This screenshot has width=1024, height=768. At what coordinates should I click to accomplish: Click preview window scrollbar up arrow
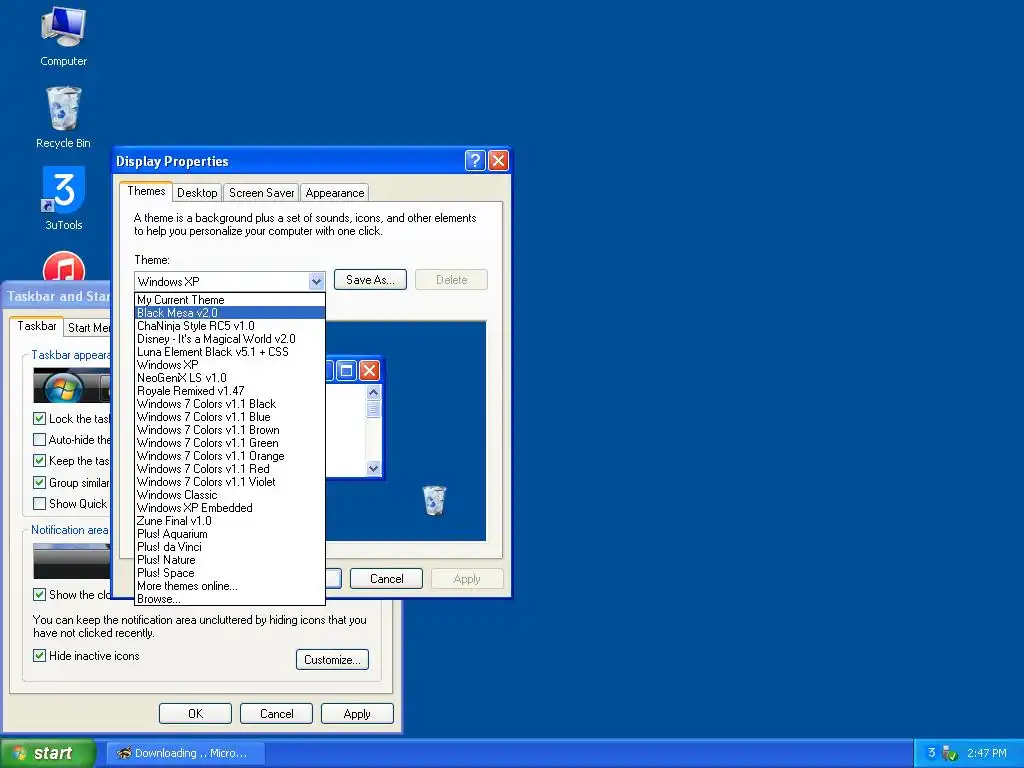coord(374,392)
